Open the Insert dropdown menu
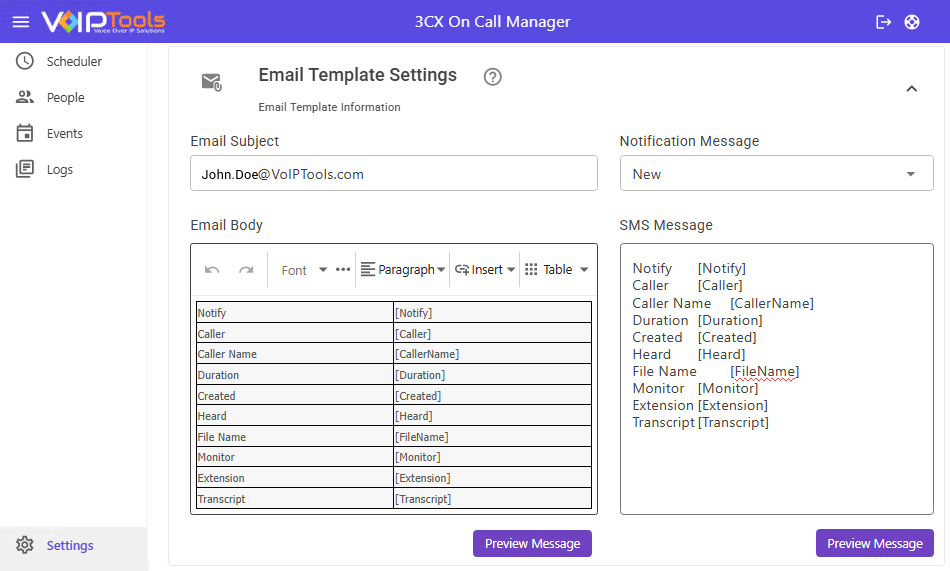Image resolution: width=950 pixels, height=571 pixels. point(485,270)
